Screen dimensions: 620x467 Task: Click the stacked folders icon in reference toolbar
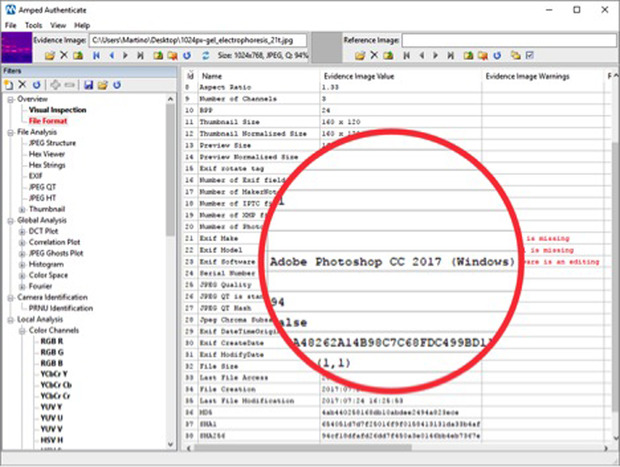click(515, 55)
